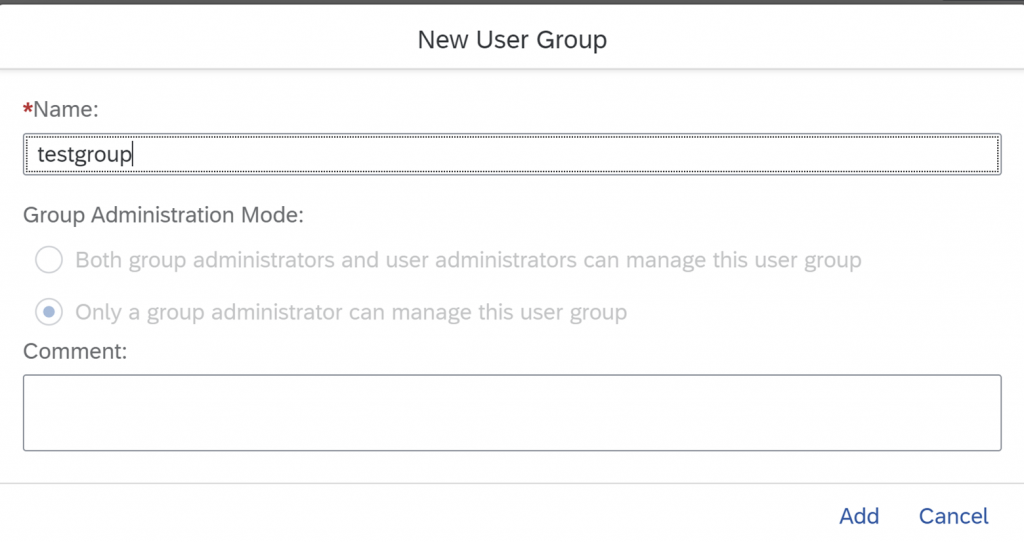Click the red required asterisk beside Name
1024x542 pixels.
[x=27, y=108]
